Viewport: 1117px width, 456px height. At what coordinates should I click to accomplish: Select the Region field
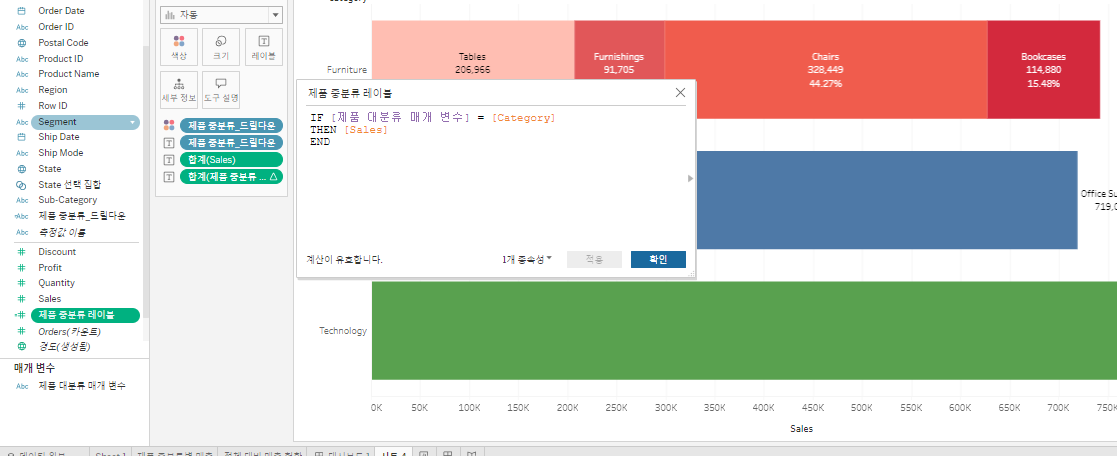pos(53,90)
